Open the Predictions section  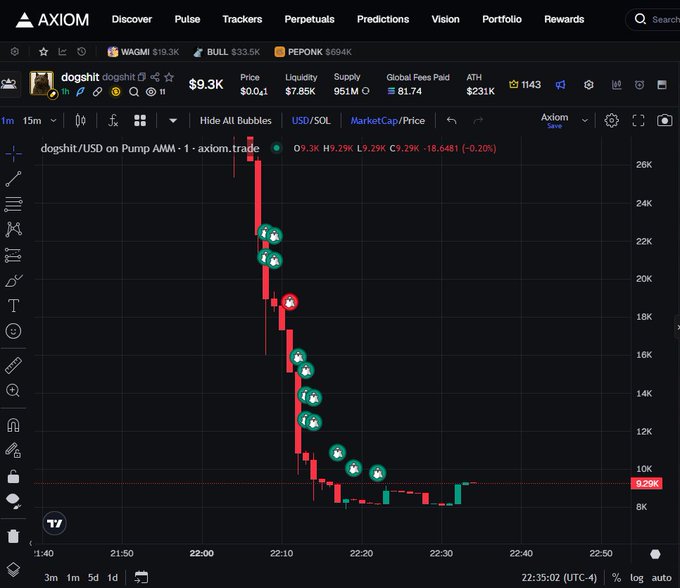point(383,20)
